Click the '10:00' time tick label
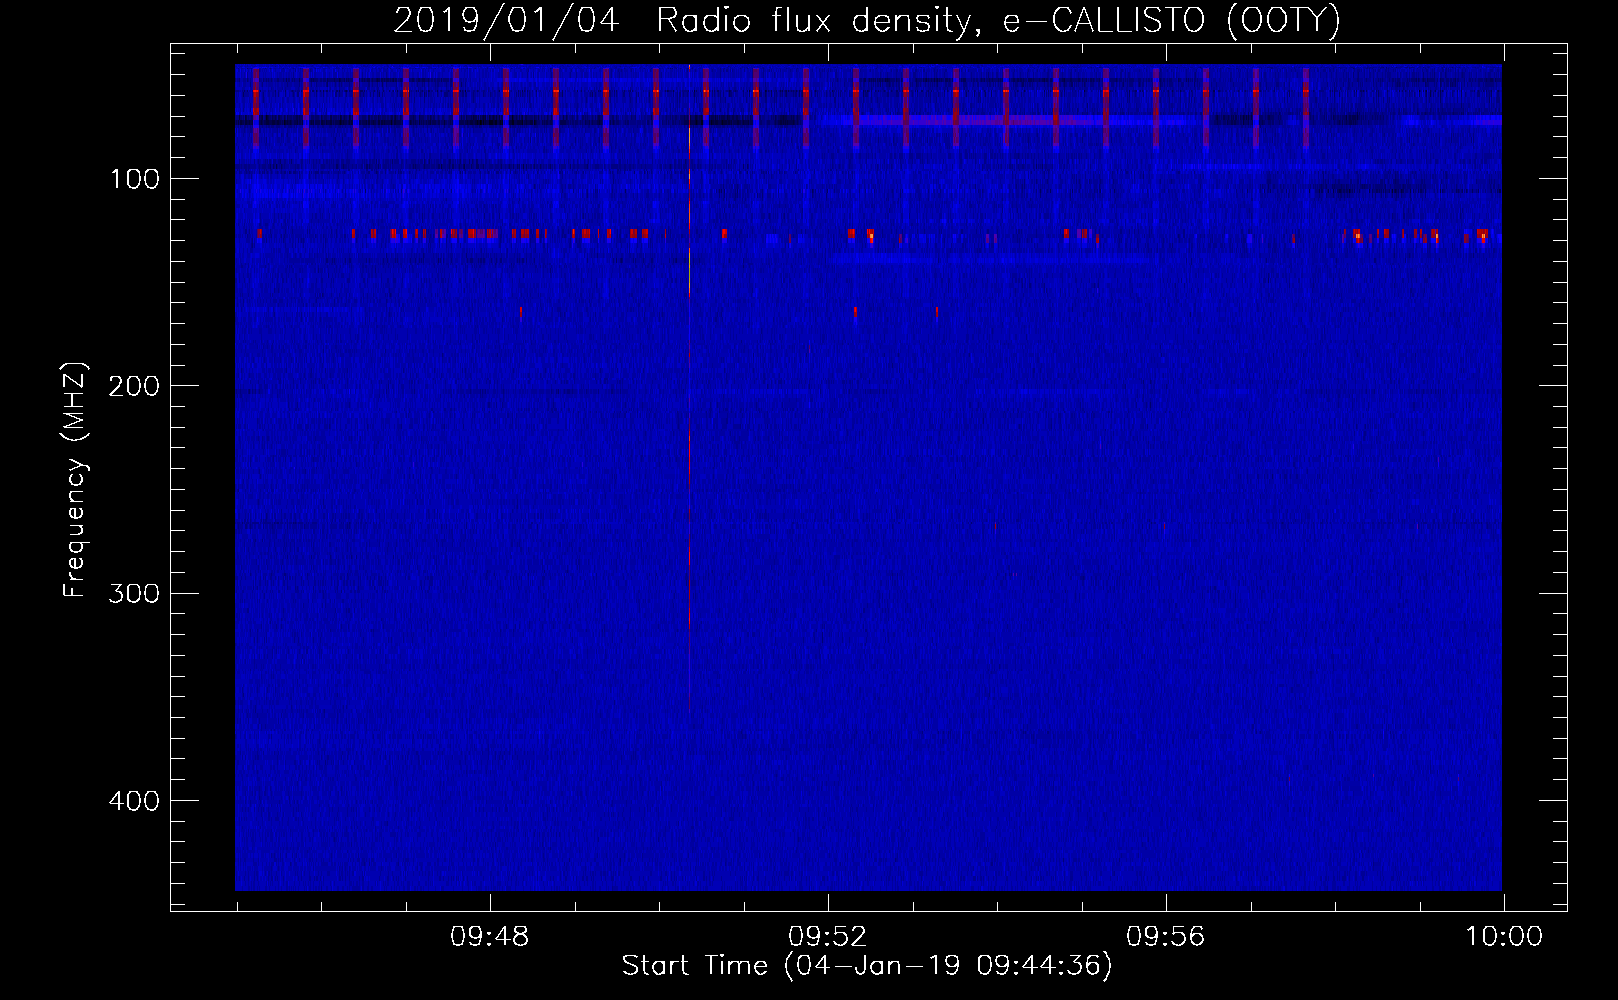1618x1000 pixels. point(1504,937)
